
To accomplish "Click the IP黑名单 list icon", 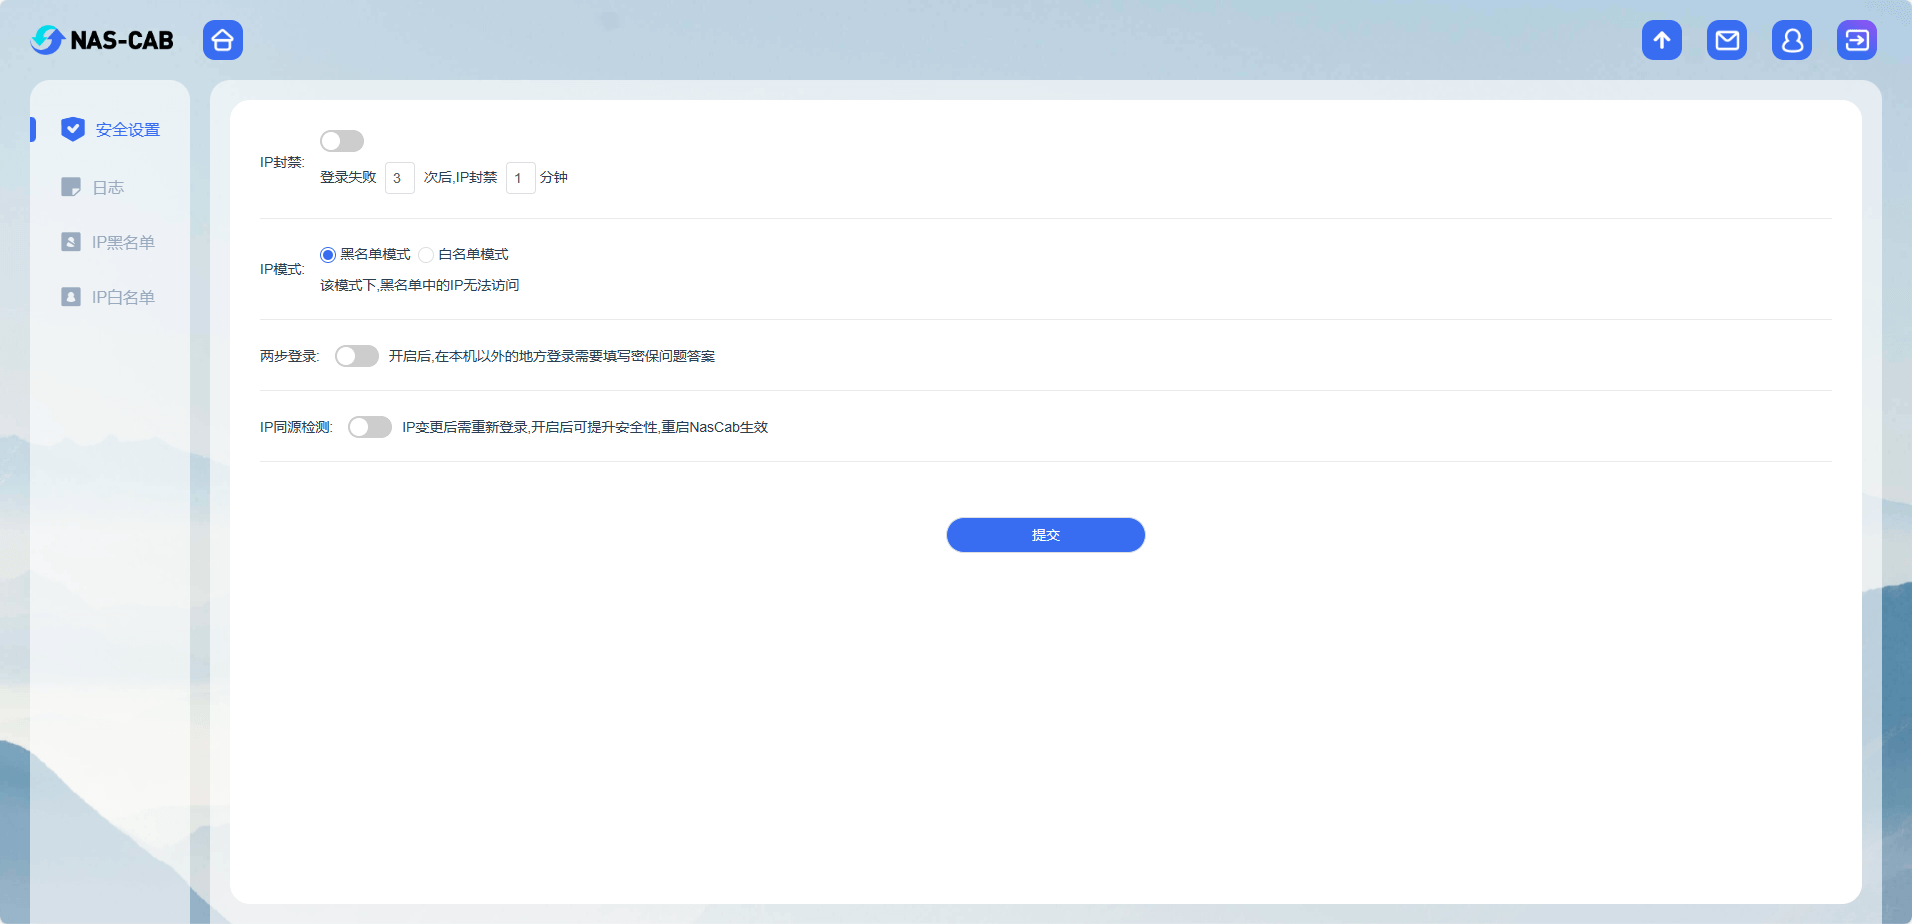I will 70,242.
